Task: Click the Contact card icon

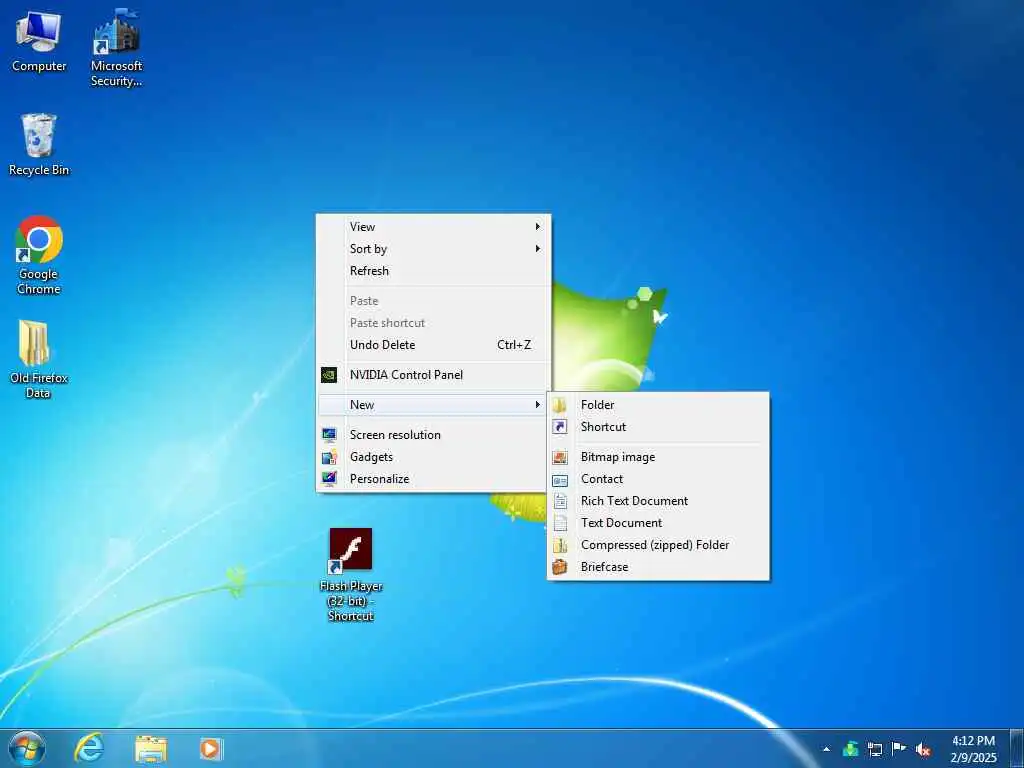Action: [560, 481]
